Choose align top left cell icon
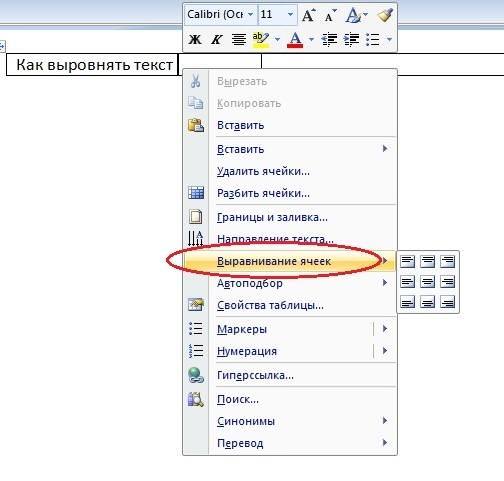Image resolution: width=504 pixels, height=481 pixels. tap(407, 261)
